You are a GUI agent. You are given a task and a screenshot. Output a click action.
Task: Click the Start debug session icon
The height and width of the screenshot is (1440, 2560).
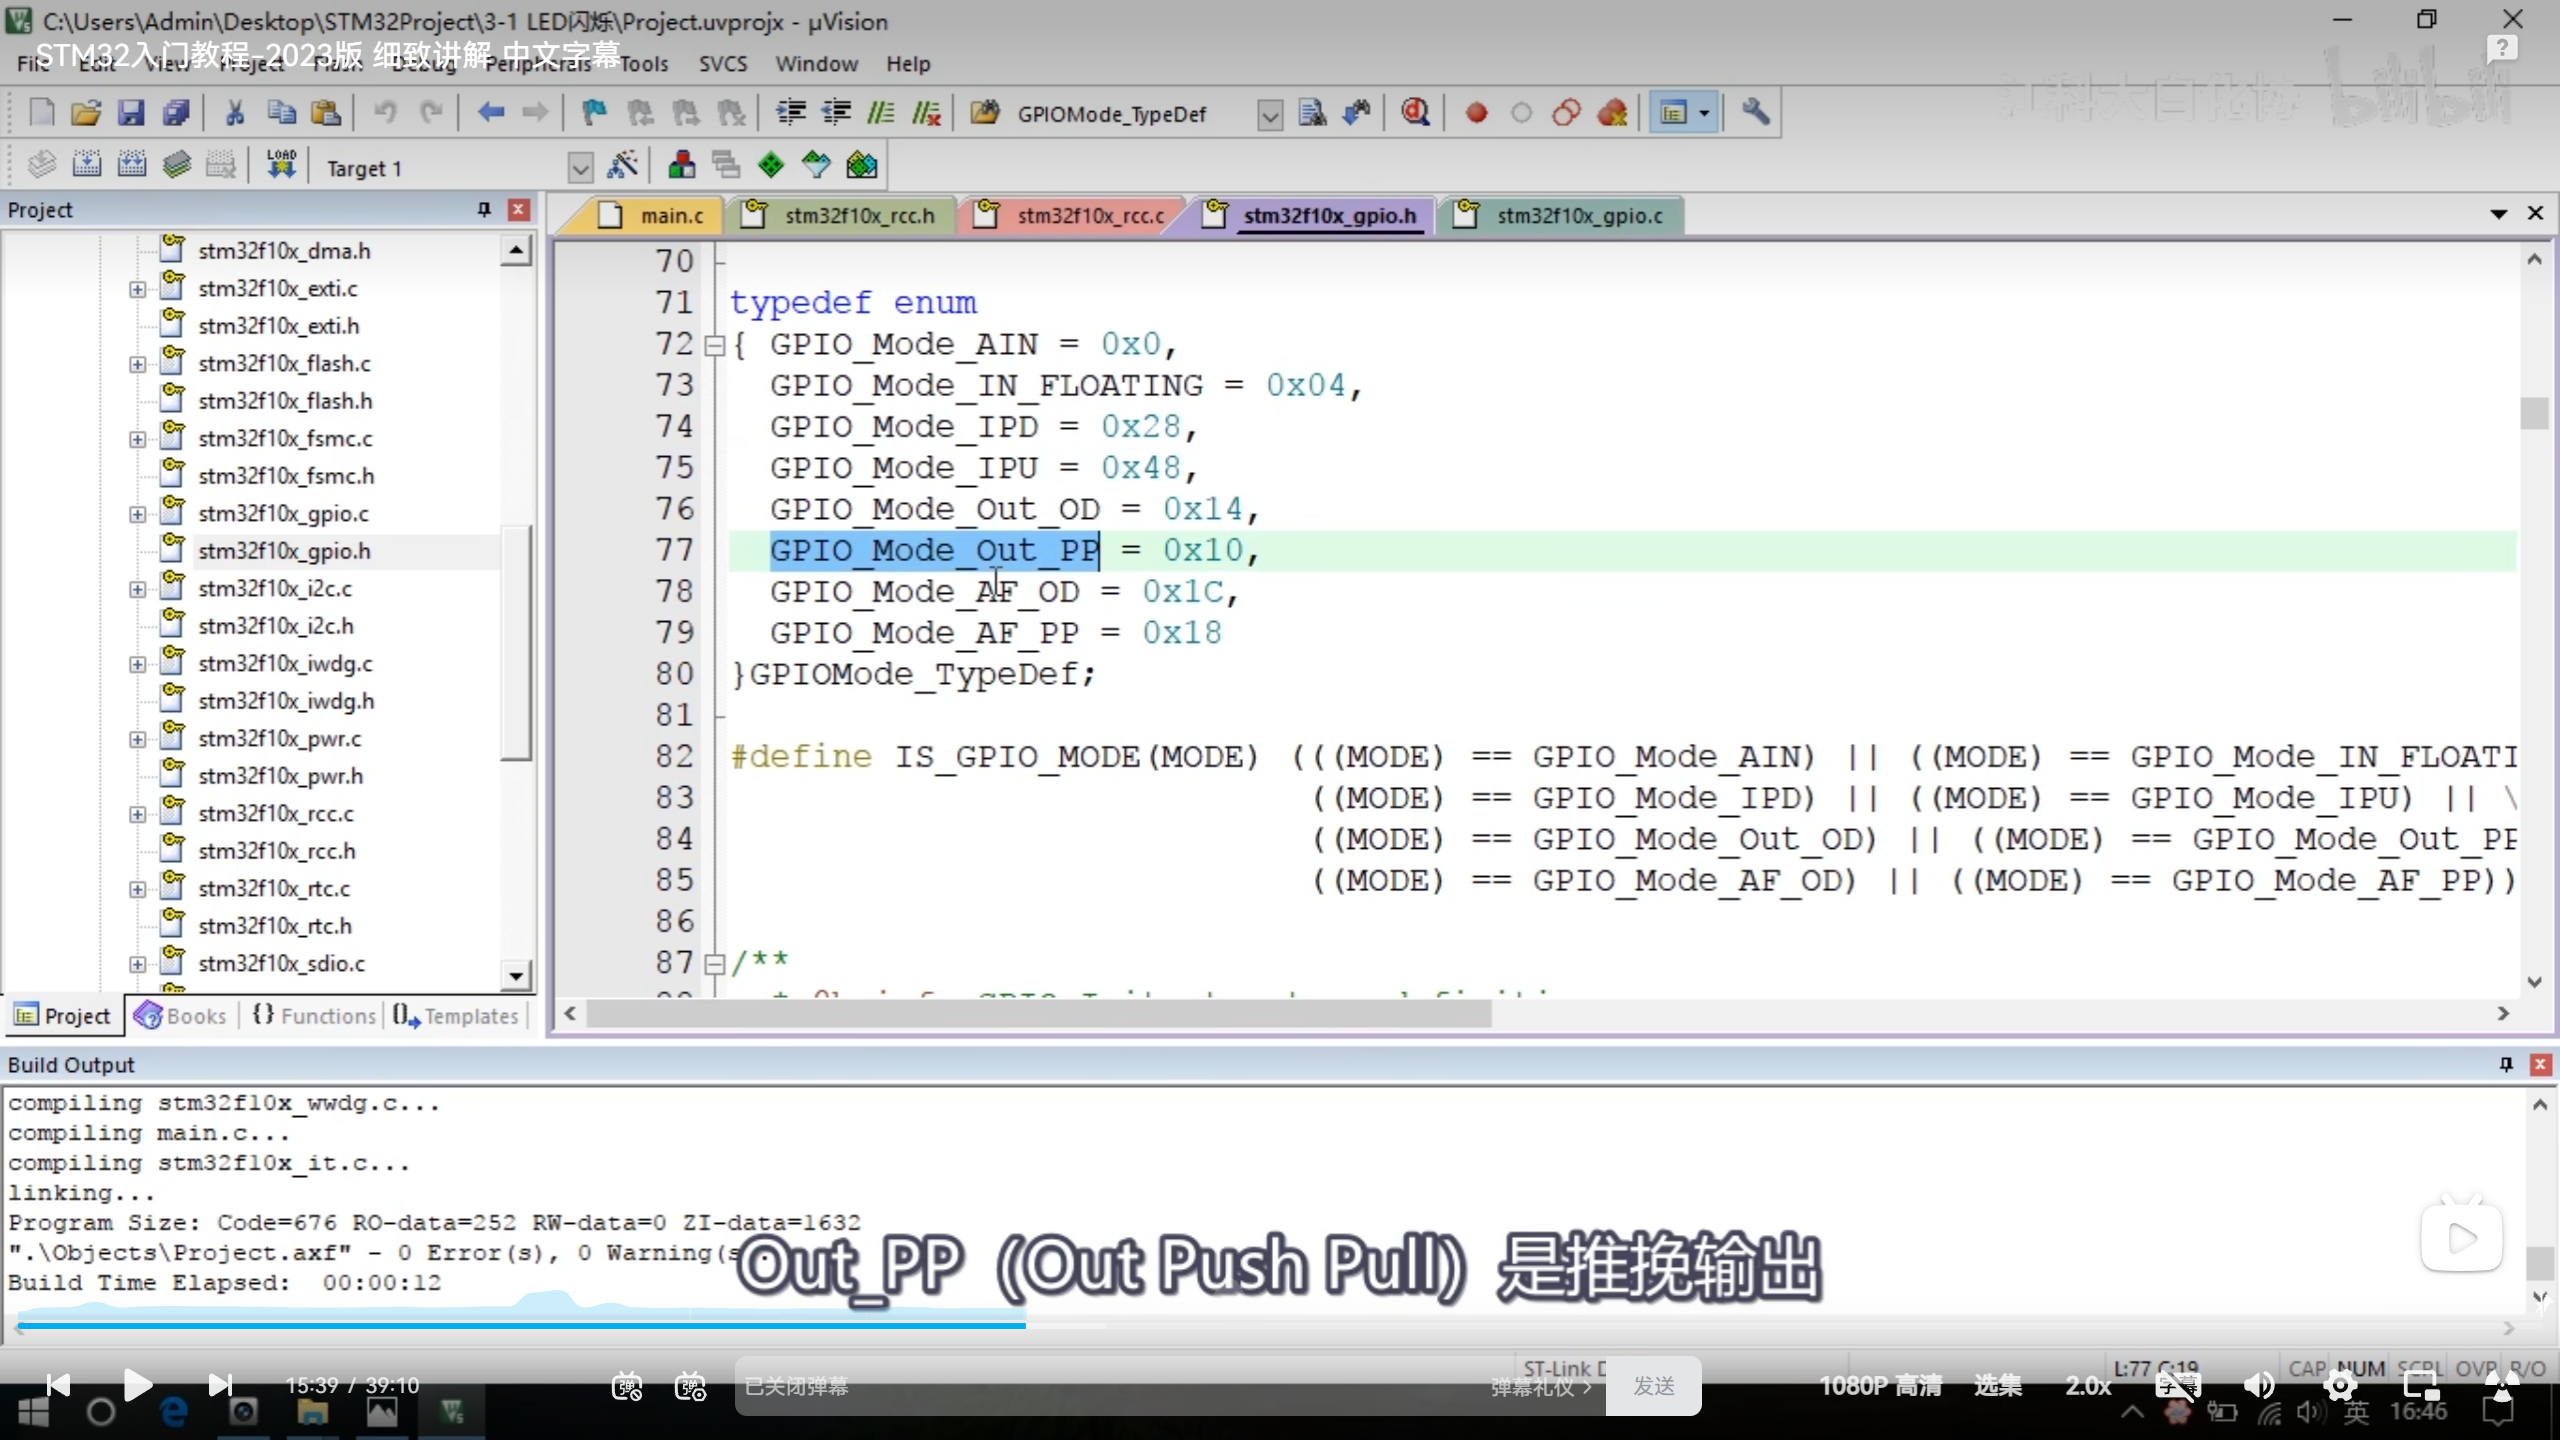point(1414,113)
